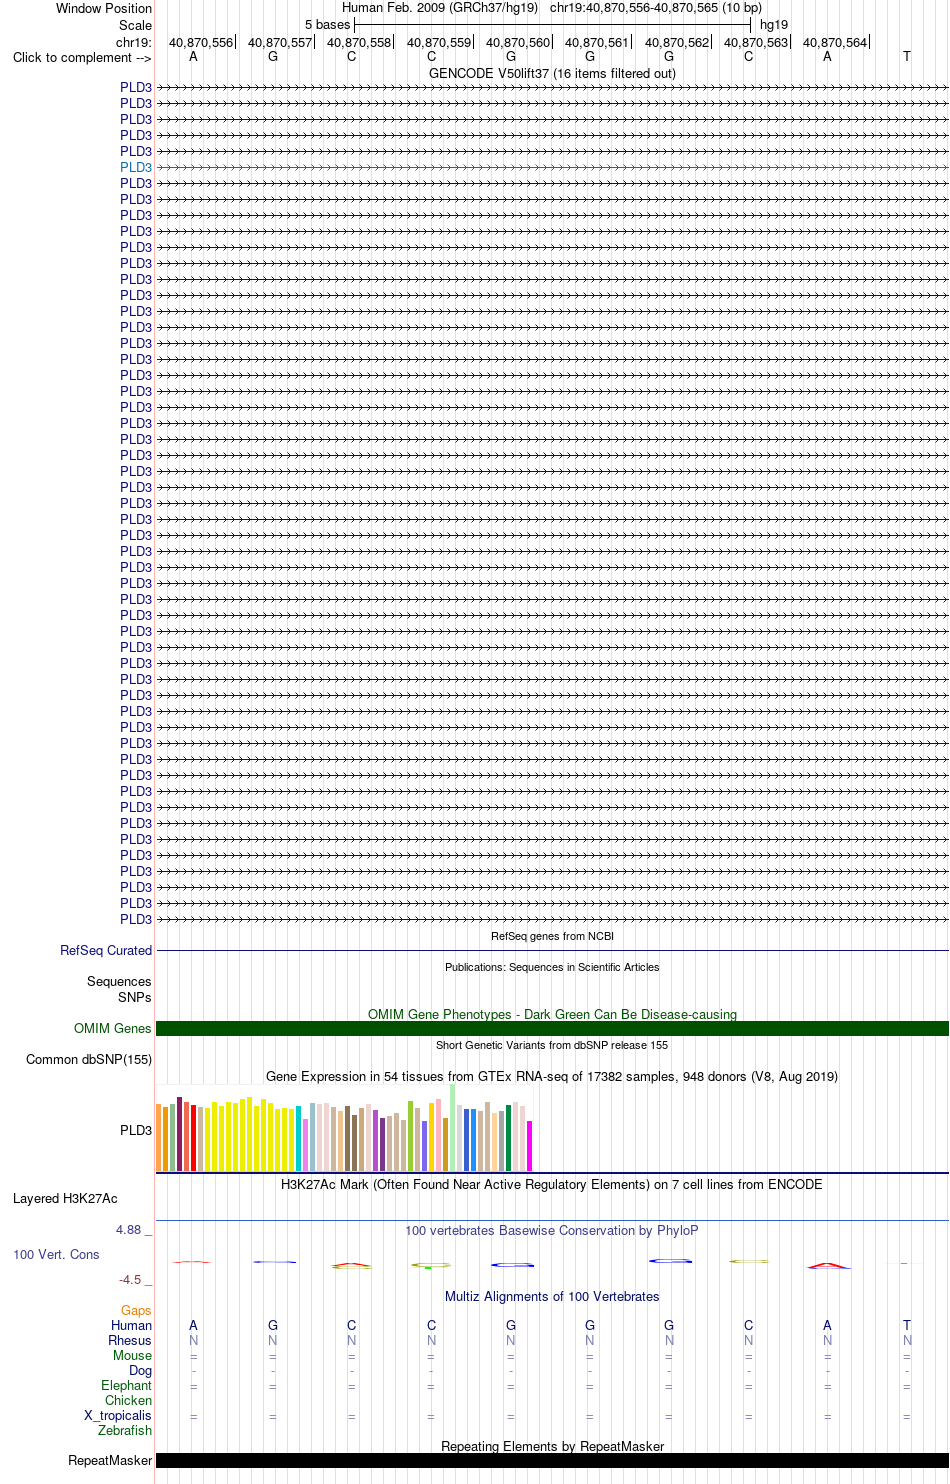Viewport: 950px width, 1484px height.
Task: Click the Layered H3K27Ac label
Action: [x=65, y=1198]
